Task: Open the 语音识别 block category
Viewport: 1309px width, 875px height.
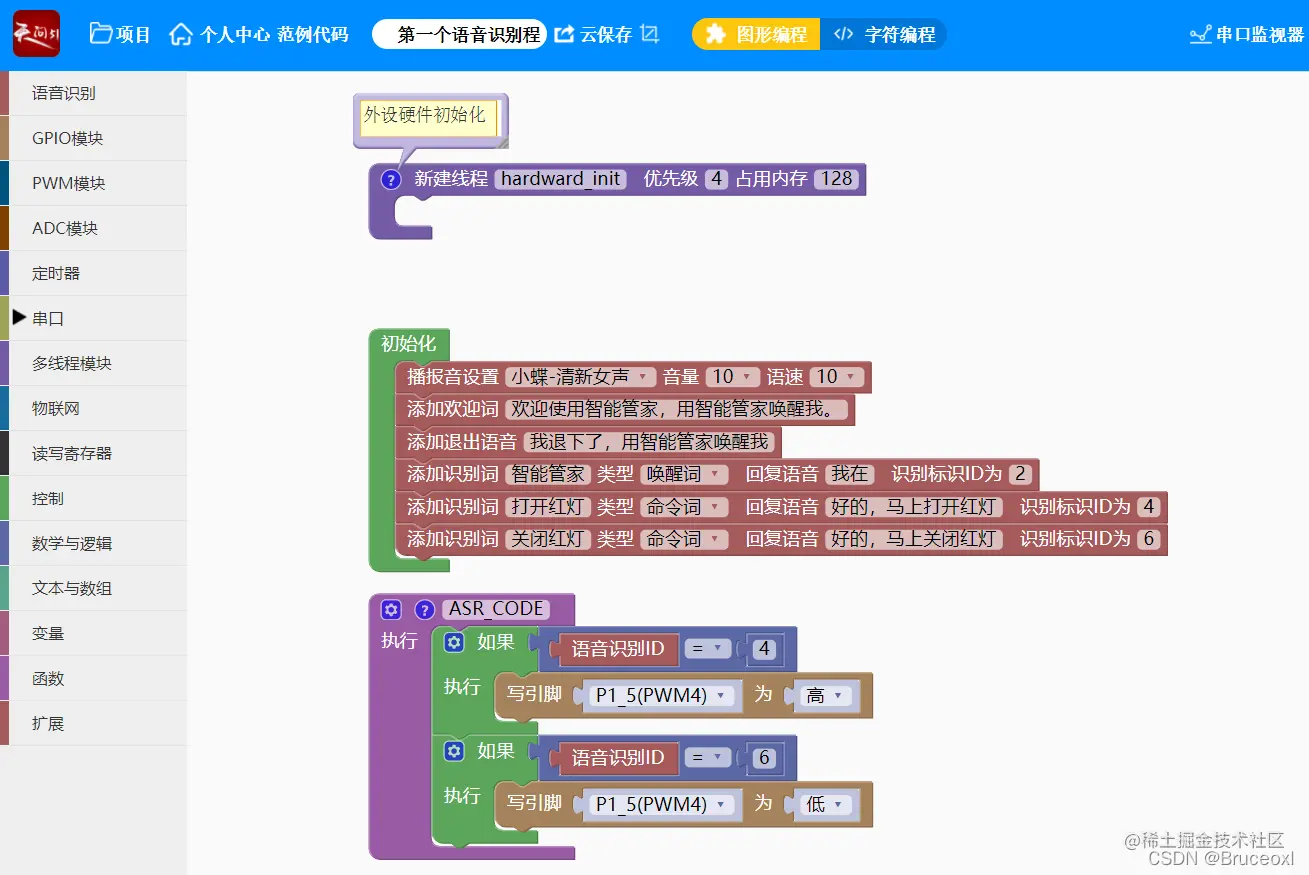Action: pos(93,93)
